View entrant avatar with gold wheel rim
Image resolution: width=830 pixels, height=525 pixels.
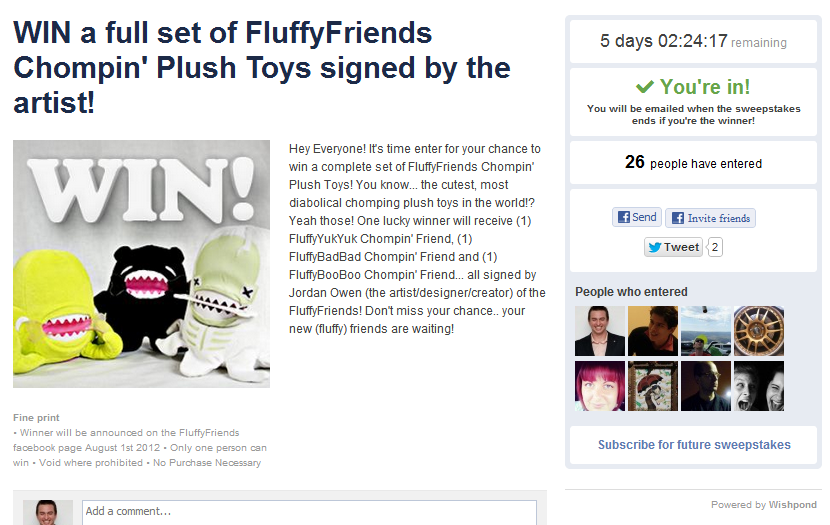(x=759, y=331)
